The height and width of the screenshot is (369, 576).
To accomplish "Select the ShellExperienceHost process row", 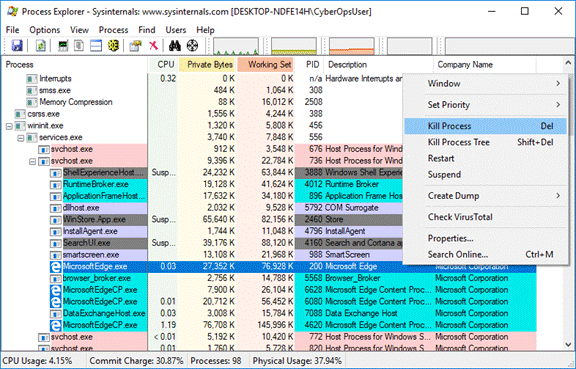I will click(x=202, y=173).
